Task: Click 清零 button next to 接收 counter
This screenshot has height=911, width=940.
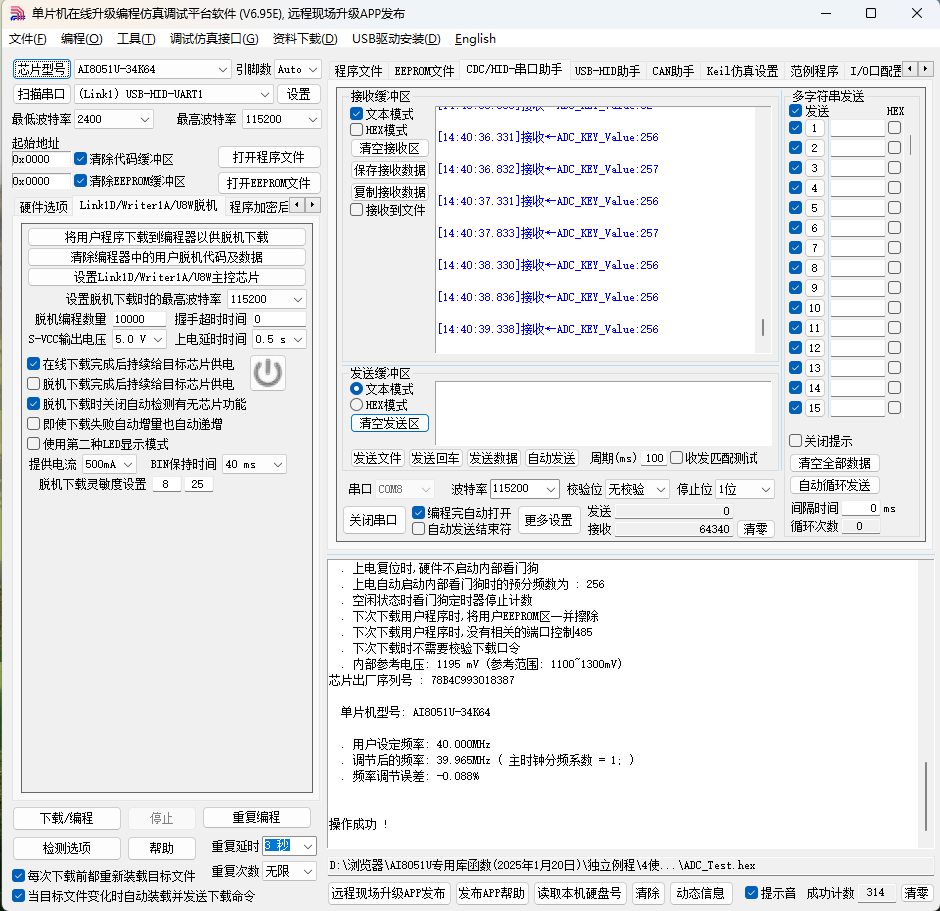Action: click(755, 529)
